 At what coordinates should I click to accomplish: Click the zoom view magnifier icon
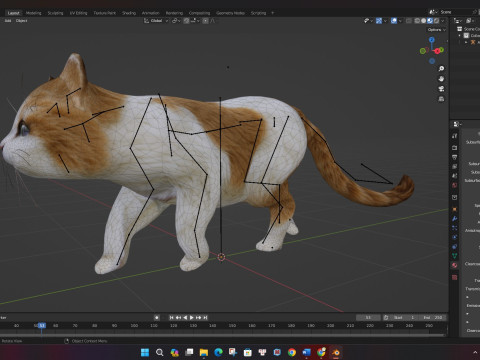[441, 69]
